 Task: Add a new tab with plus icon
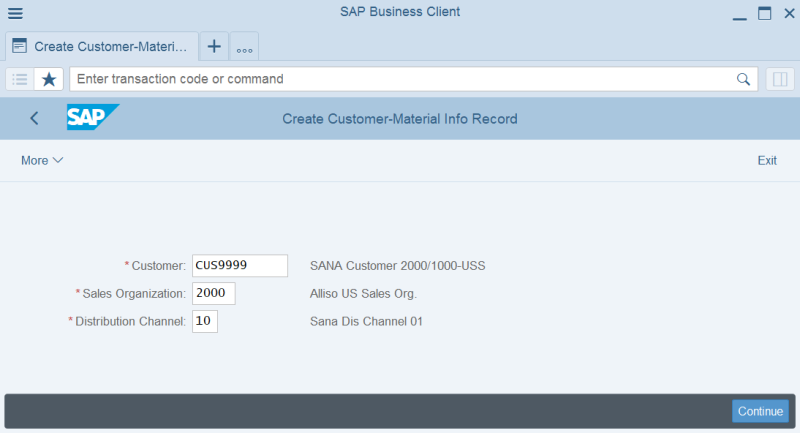click(214, 46)
